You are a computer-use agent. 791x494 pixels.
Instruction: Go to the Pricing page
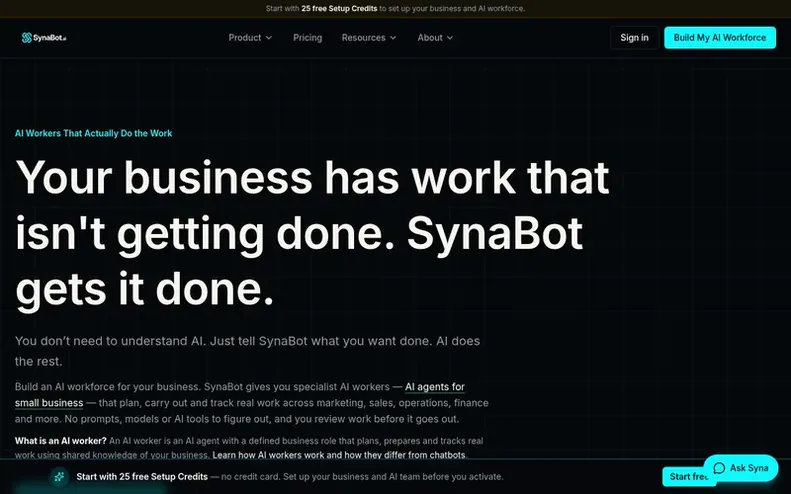point(307,38)
